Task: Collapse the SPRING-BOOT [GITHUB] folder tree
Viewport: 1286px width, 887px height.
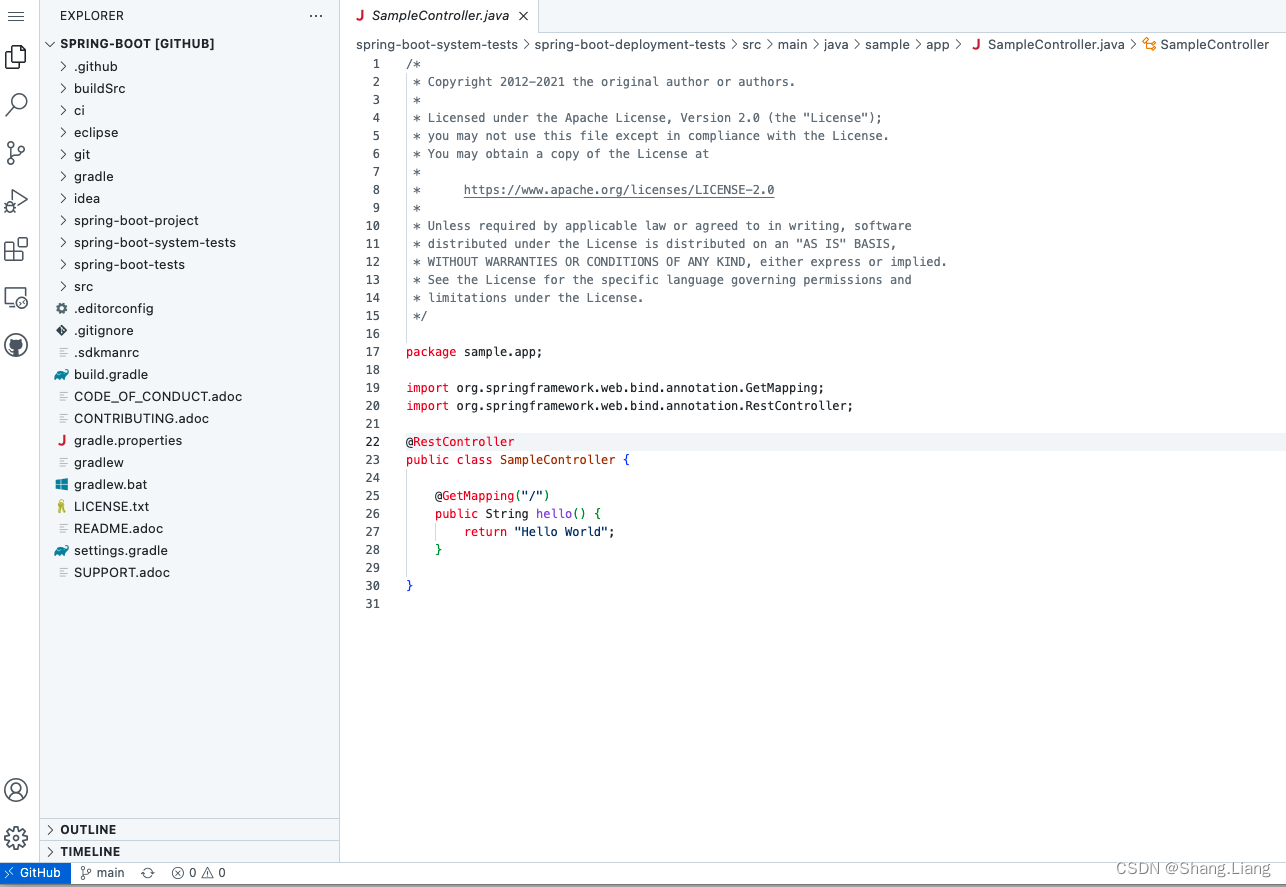Action: coord(50,43)
